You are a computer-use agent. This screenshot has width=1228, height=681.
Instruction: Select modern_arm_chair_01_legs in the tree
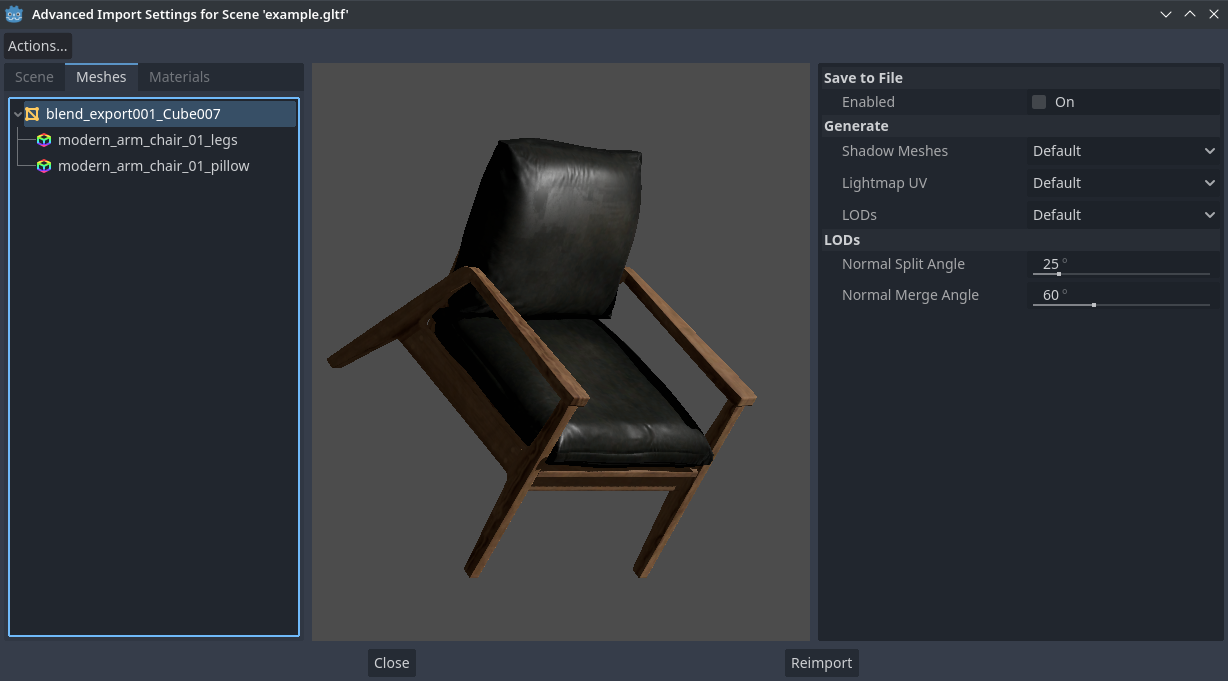point(147,140)
